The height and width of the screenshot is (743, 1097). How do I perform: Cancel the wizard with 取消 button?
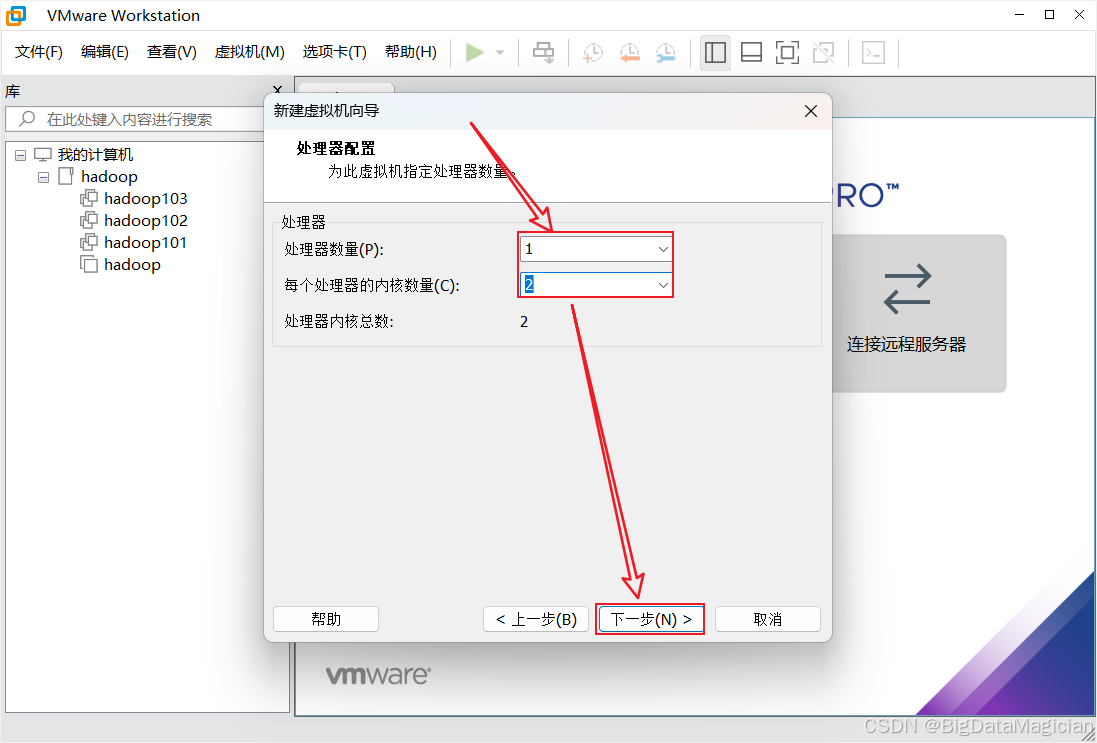pos(767,619)
